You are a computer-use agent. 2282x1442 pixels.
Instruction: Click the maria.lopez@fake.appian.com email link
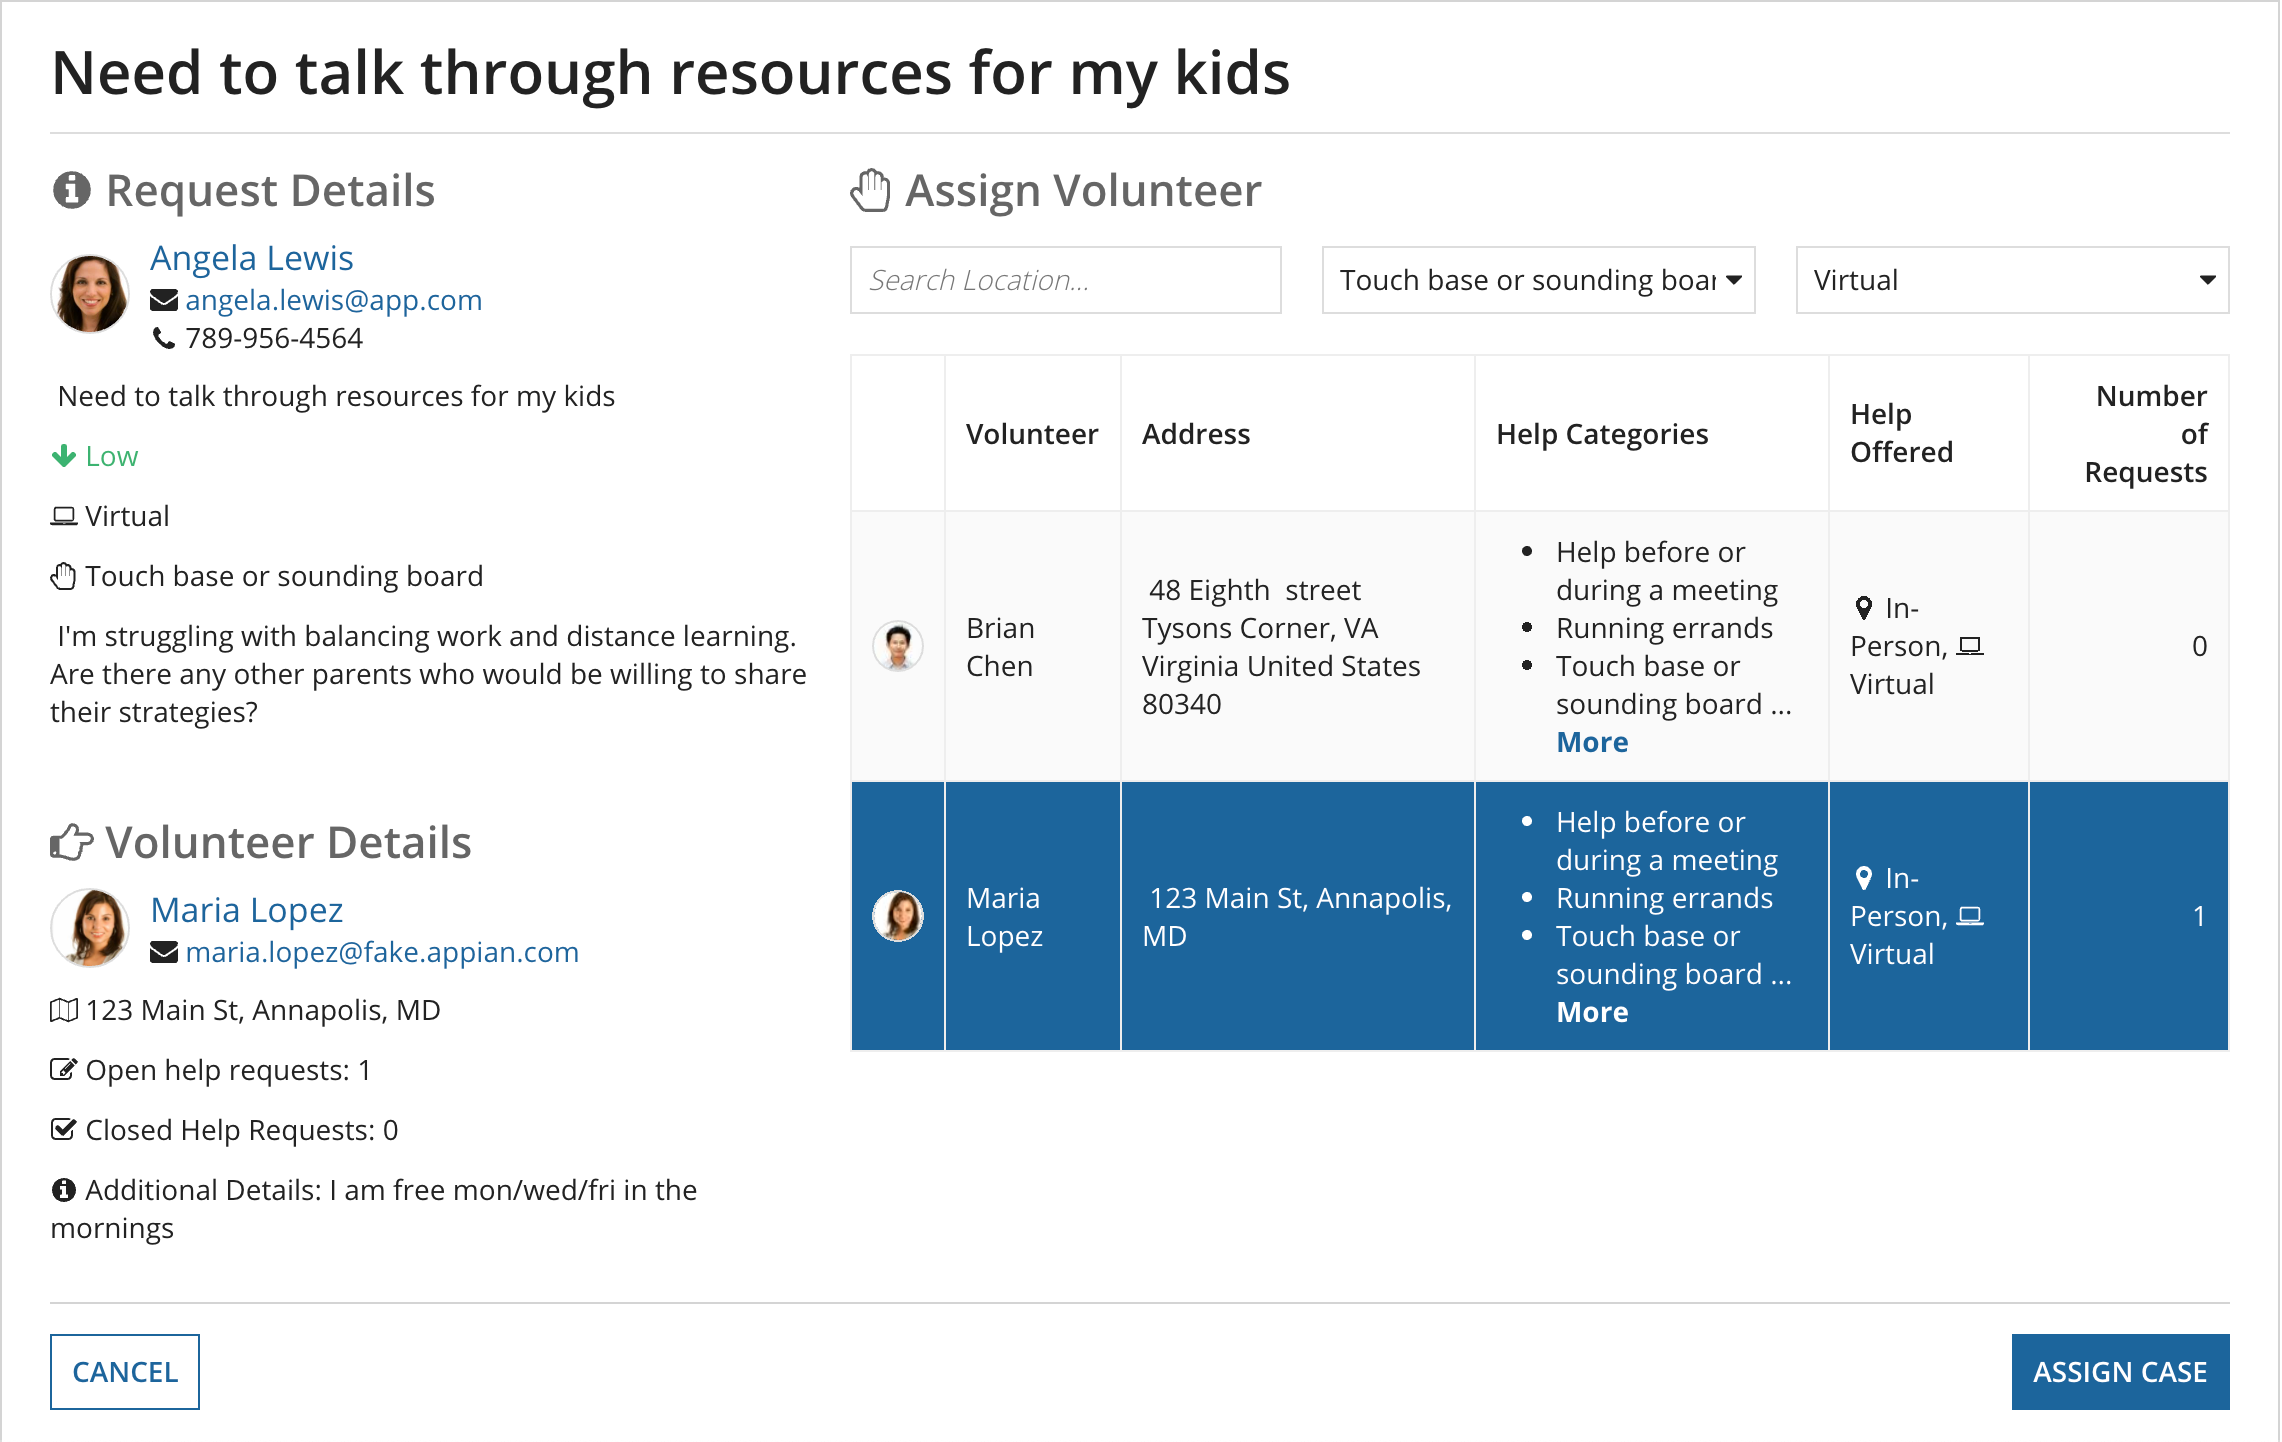(382, 950)
